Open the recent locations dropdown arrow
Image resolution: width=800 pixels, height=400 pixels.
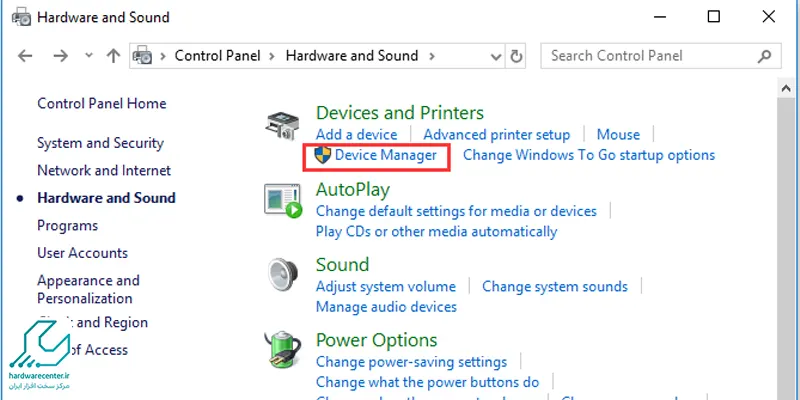point(89,56)
